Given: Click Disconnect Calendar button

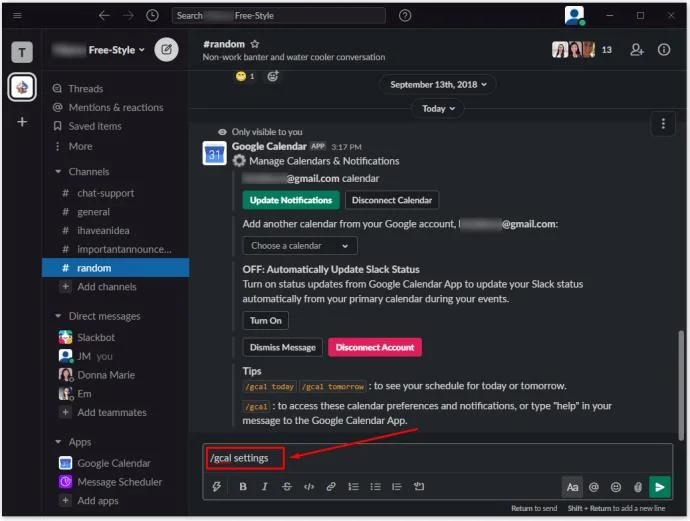Looking at the screenshot, I should coord(392,200).
